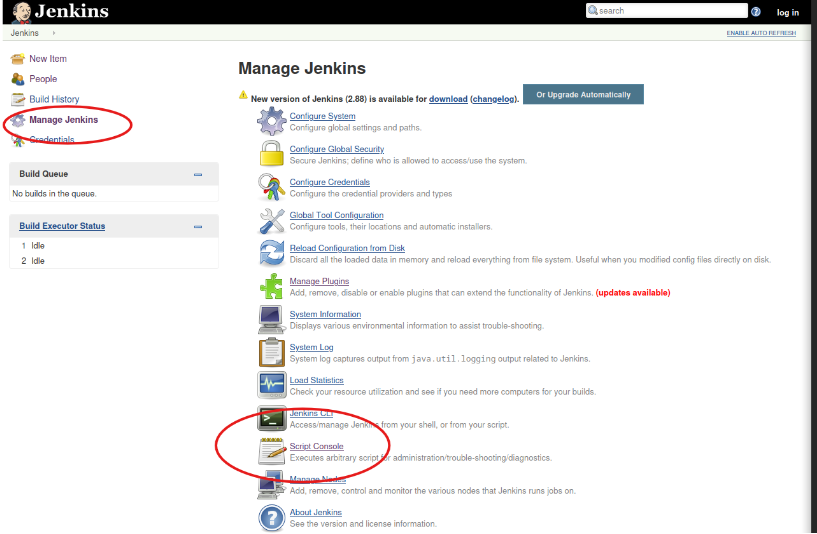The height and width of the screenshot is (534, 817).
Task: Click the search help icon in header
Action: pyautogui.click(x=756, y=12)
